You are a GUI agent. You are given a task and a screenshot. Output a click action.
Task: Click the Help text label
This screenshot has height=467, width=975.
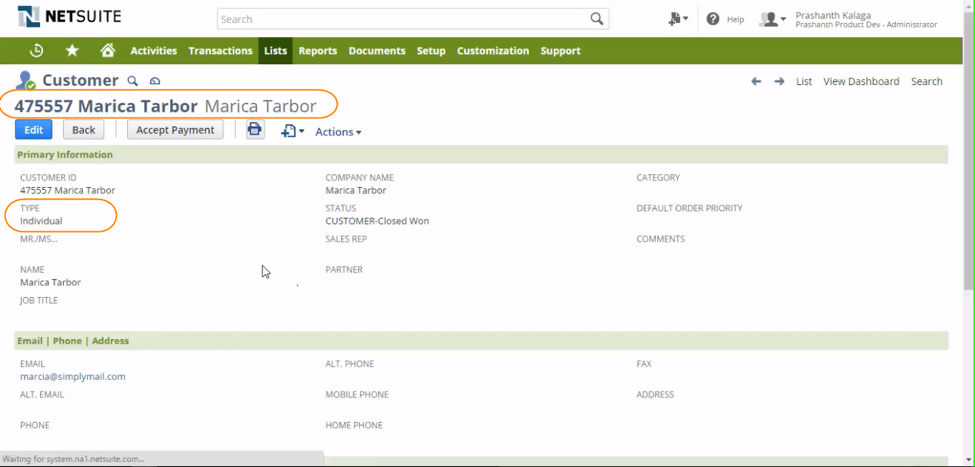click(735, 20)
